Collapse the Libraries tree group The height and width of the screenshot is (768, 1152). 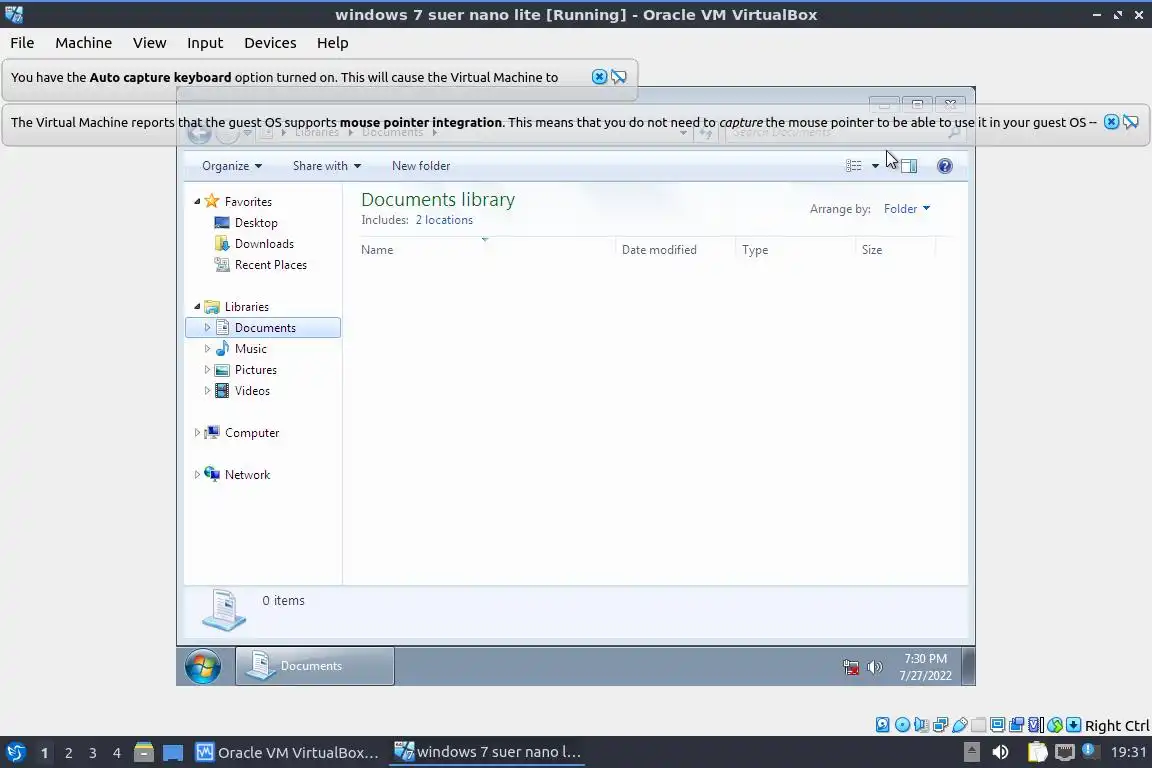point(197,306)
